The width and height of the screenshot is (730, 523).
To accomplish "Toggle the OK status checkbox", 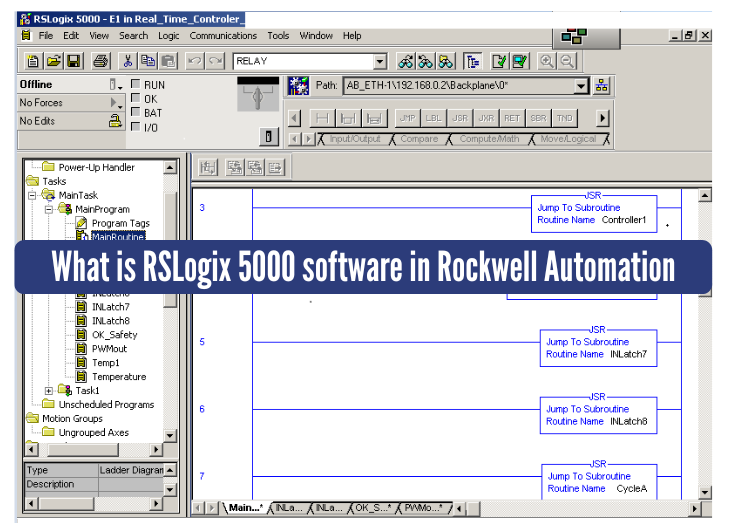I will point(135,98).
